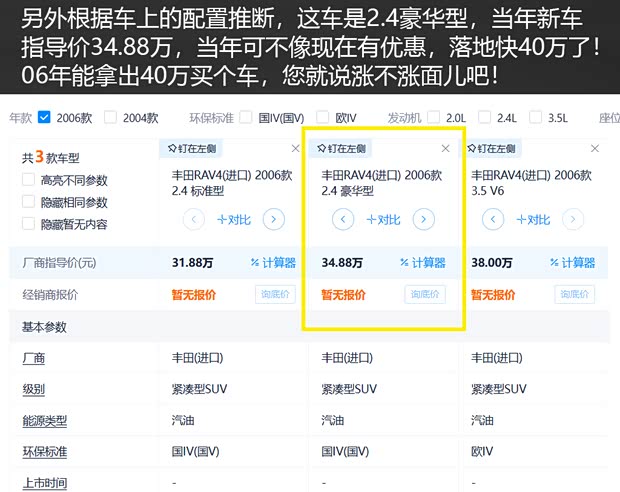The image size is (620, 492).
Task: Click the 欧IV value in 环保标准 row
Action: [x=482, y=451]
